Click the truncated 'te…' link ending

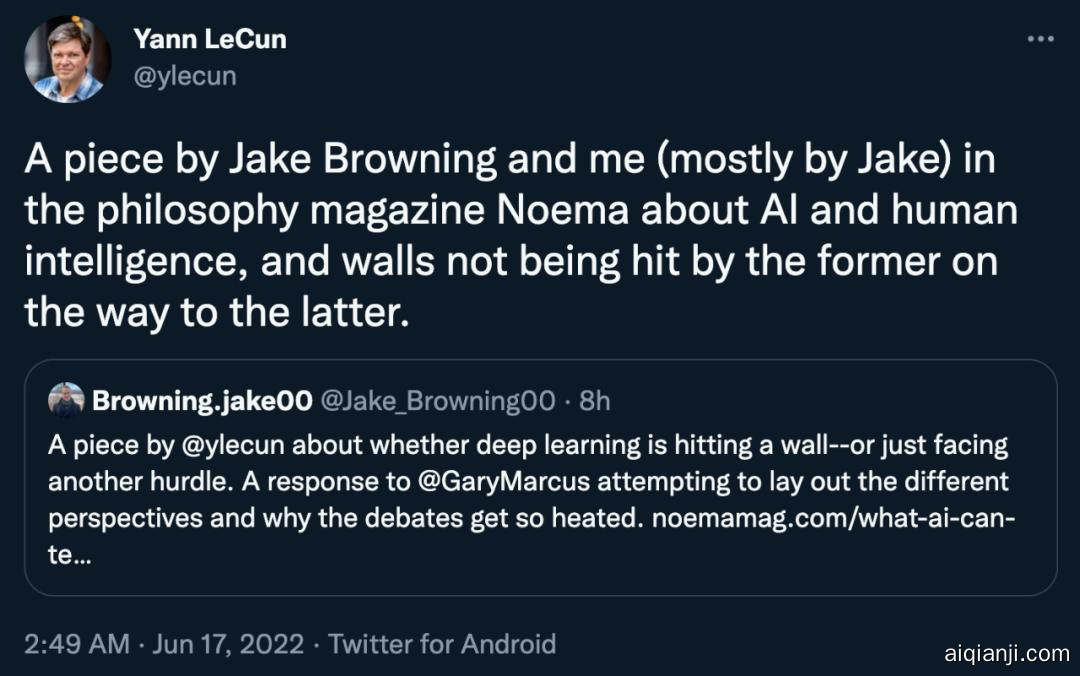(x=70, y=556)
